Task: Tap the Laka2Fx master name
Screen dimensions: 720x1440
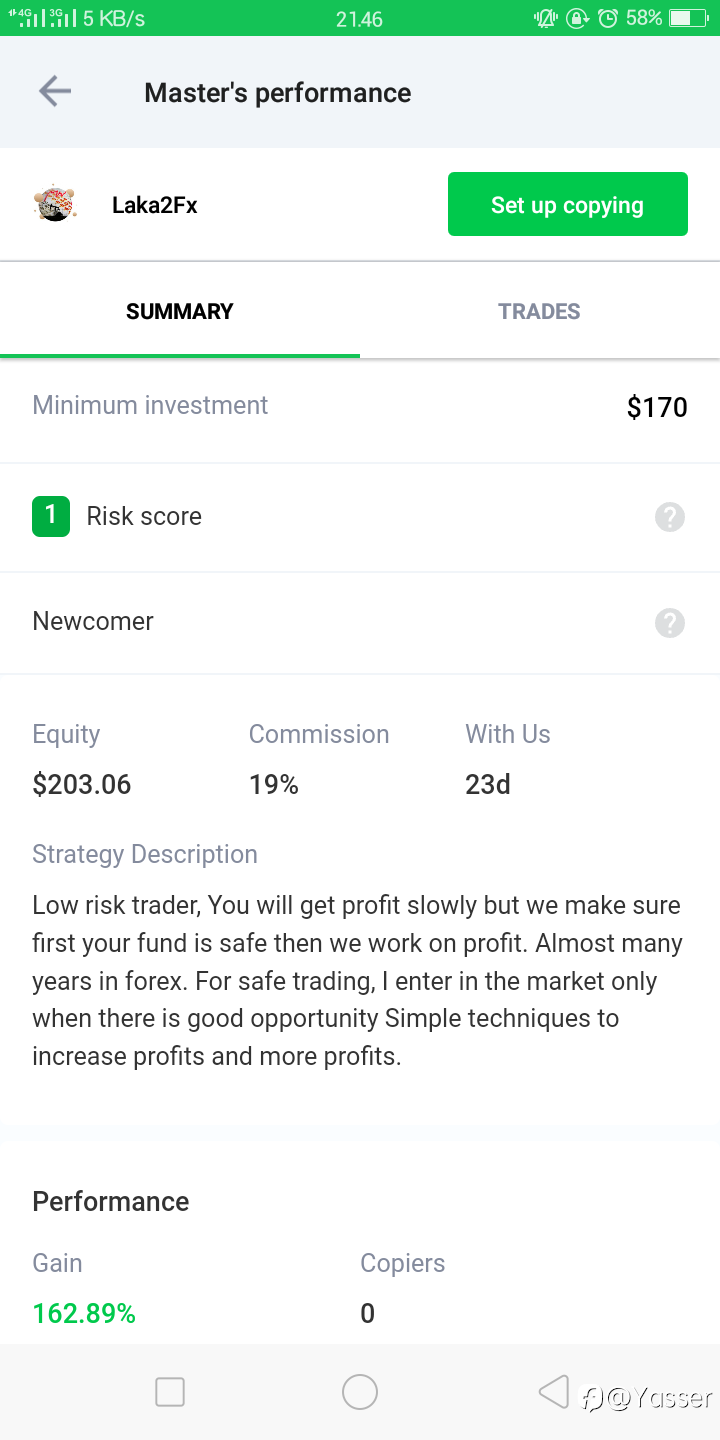Action: [x=155, y=205]
